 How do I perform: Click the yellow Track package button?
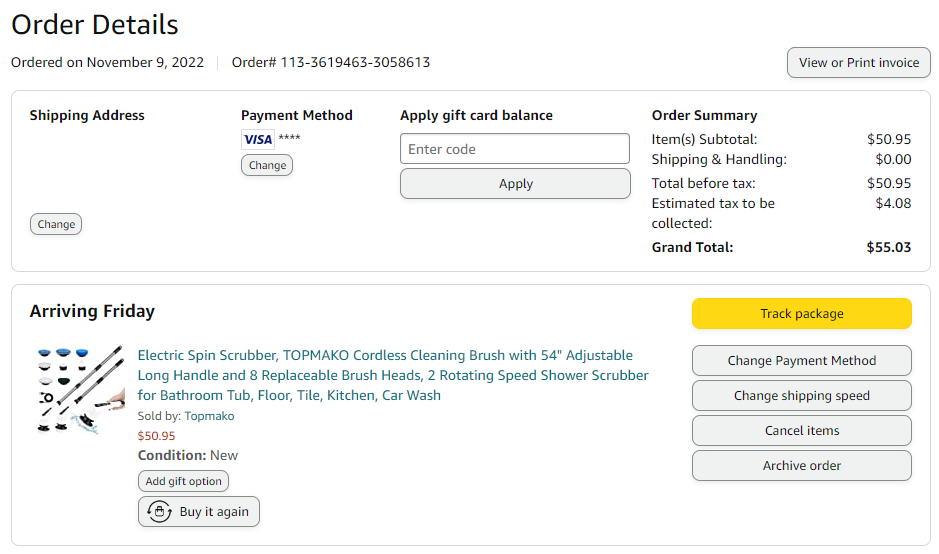click(802, 313)
